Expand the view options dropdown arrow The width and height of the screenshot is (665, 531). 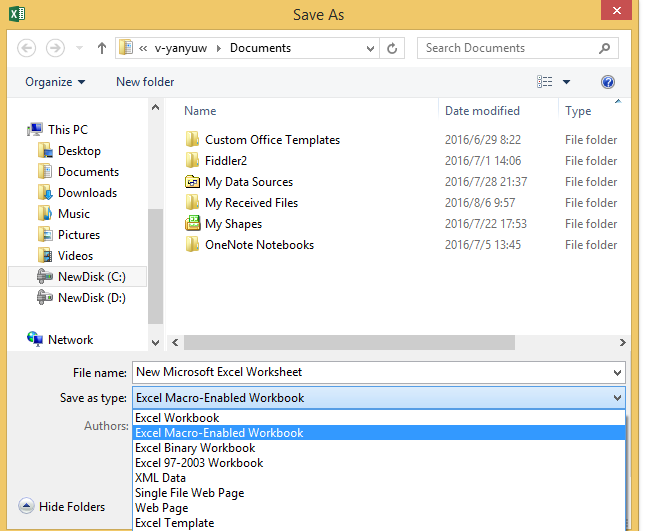(x=567, y=82)
